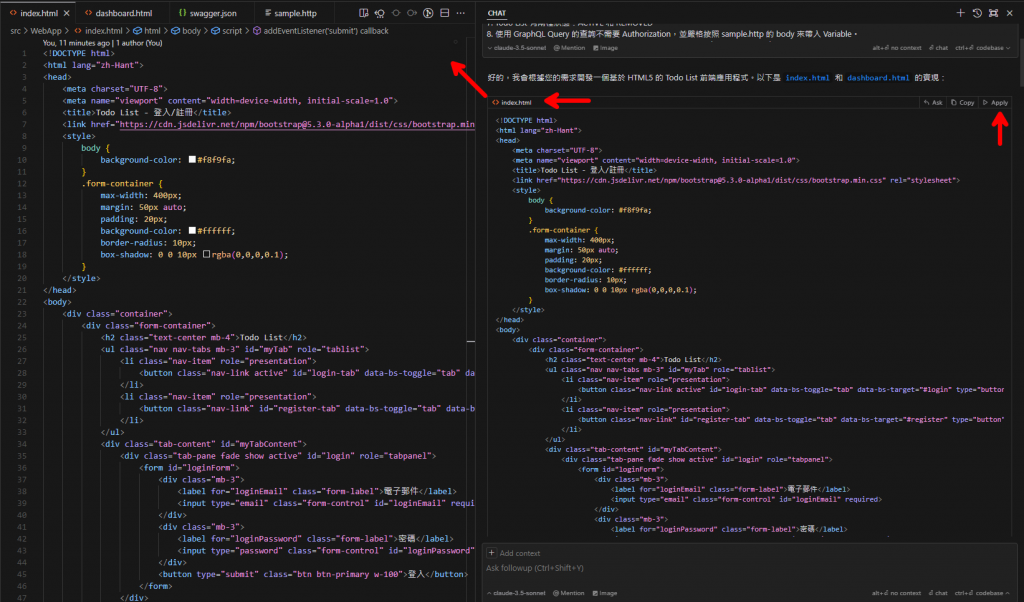Click Mention in the previous message box
Image resolution: width=1024 pixels, height=602 pixels.
pos(569,48)
